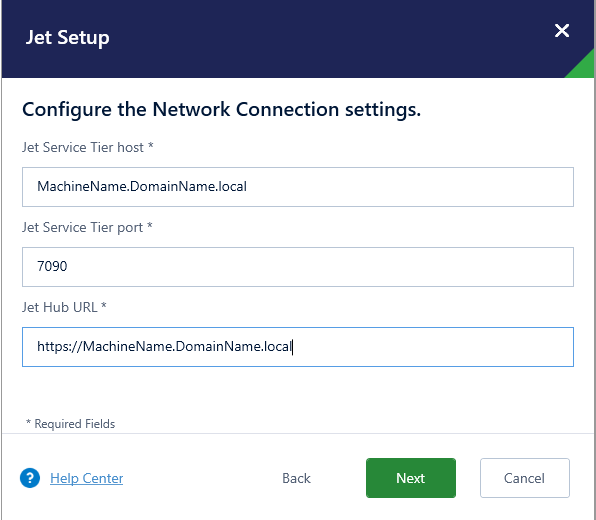596x520 pixels.
Task: Select the Jet Hub URL input field
Action: pos(298,347)
